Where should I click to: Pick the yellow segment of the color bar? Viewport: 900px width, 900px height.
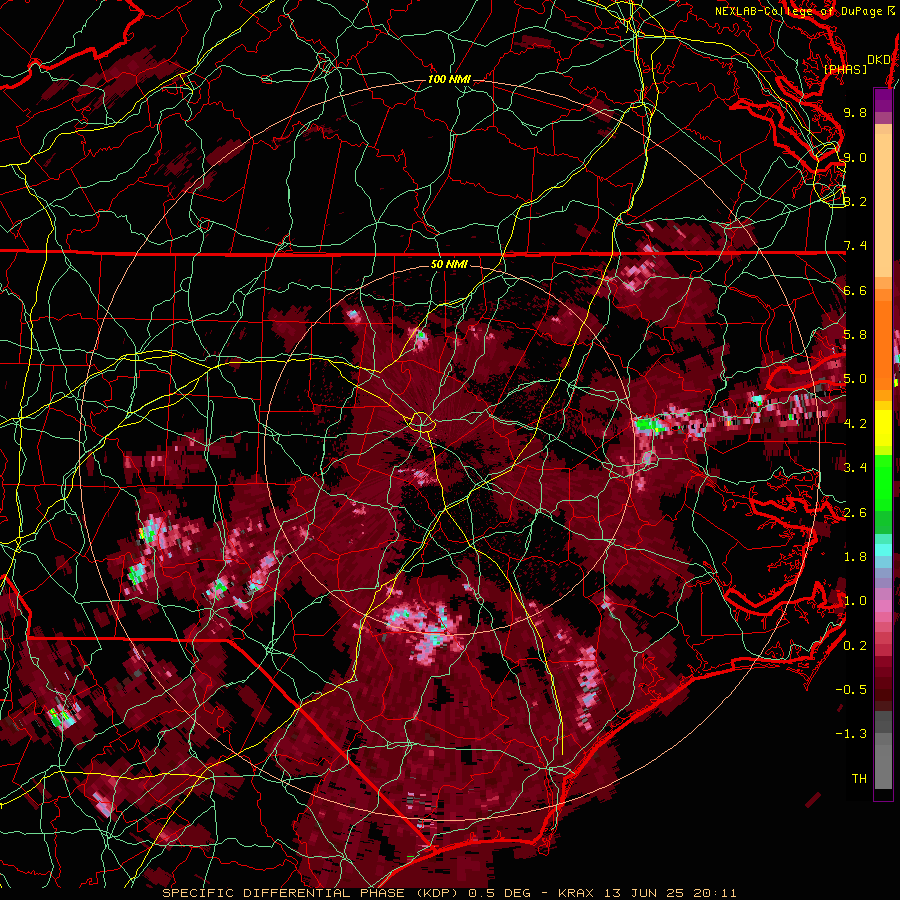883,428
